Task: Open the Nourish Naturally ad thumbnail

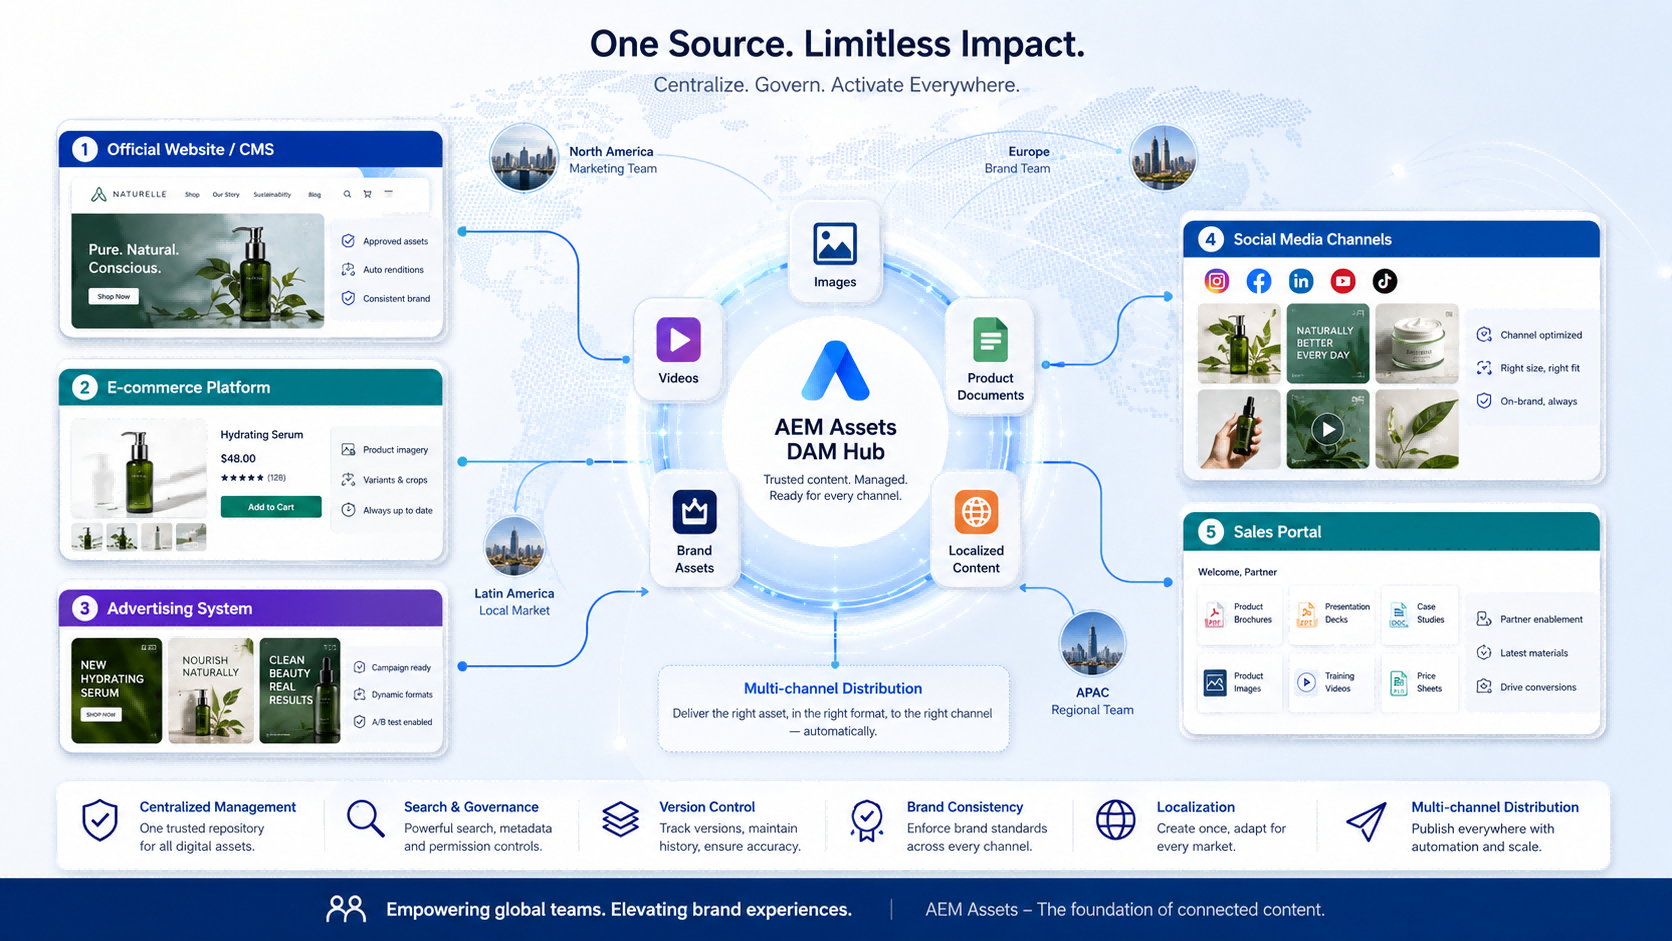Action: 211,690
